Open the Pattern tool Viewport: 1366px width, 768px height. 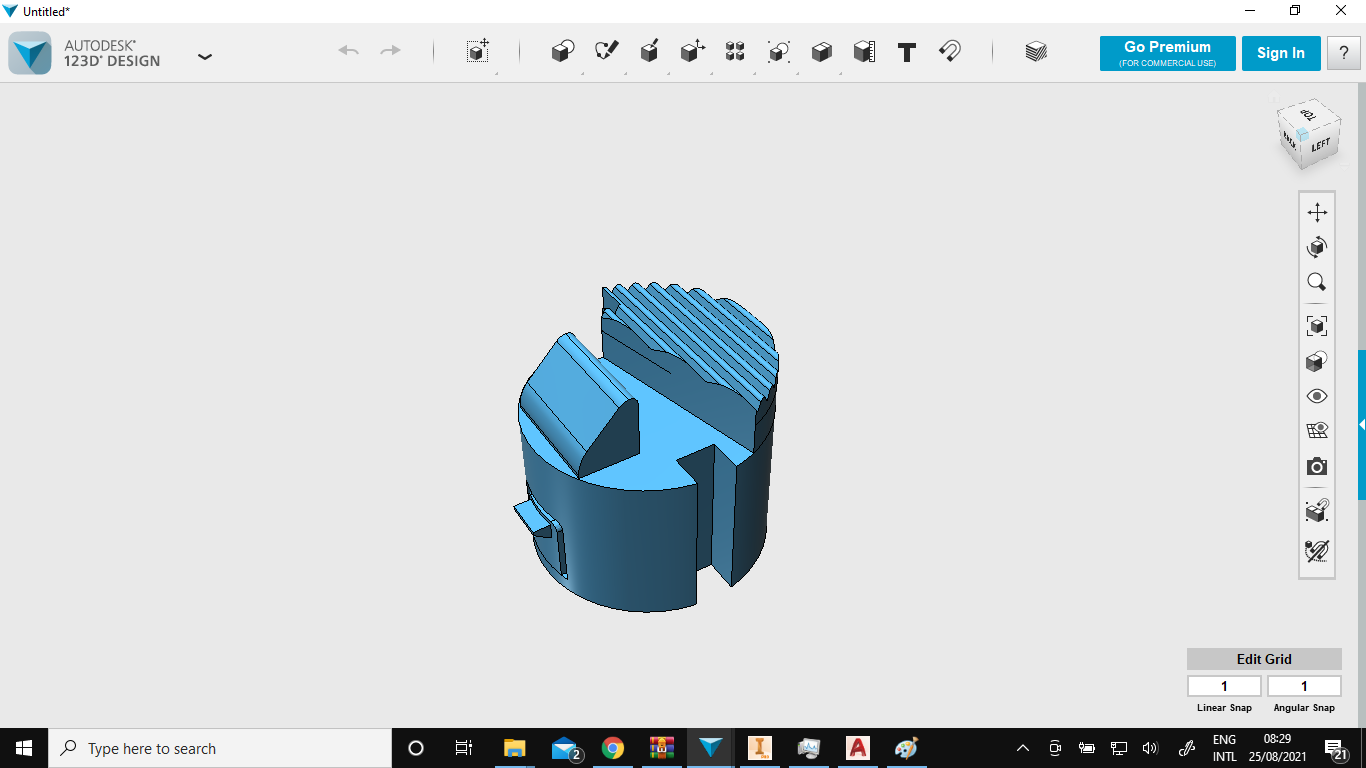(x=735, y=52)
